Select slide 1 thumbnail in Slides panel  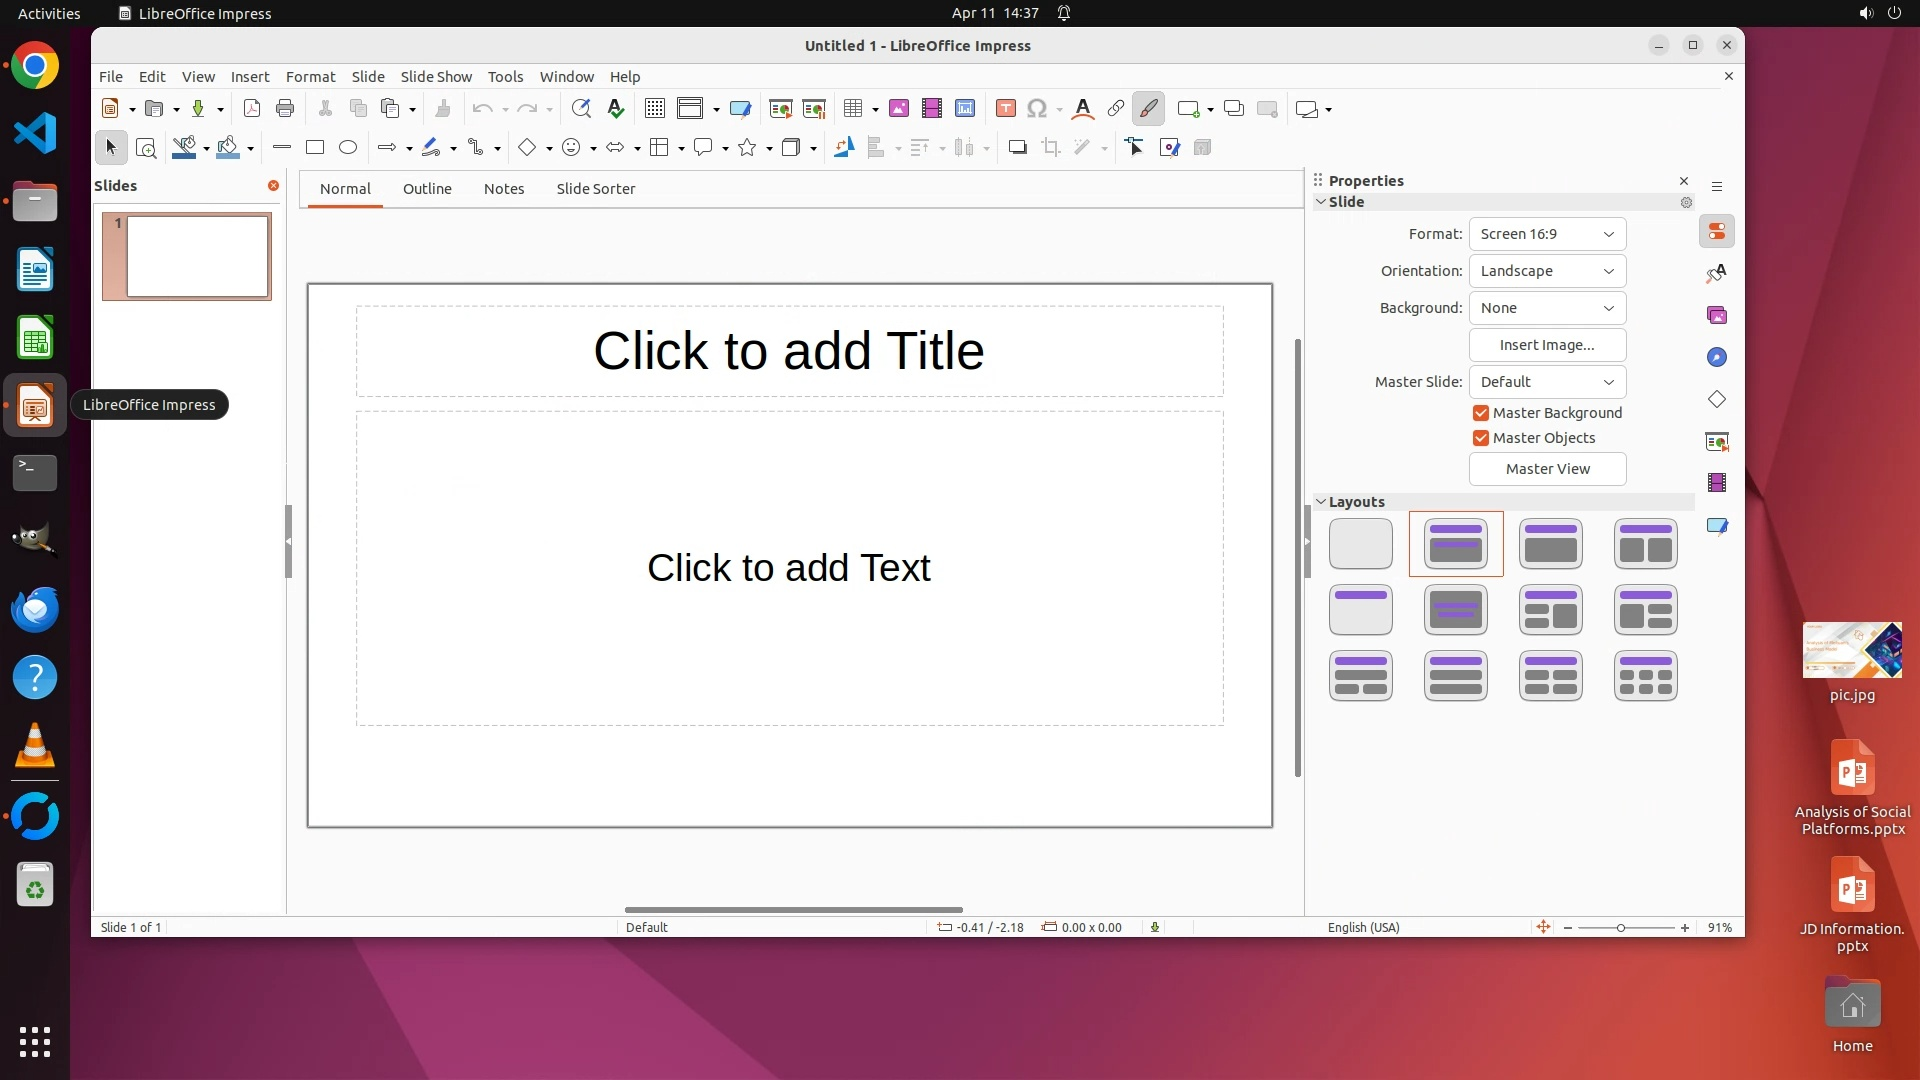[x=197, y=256]
